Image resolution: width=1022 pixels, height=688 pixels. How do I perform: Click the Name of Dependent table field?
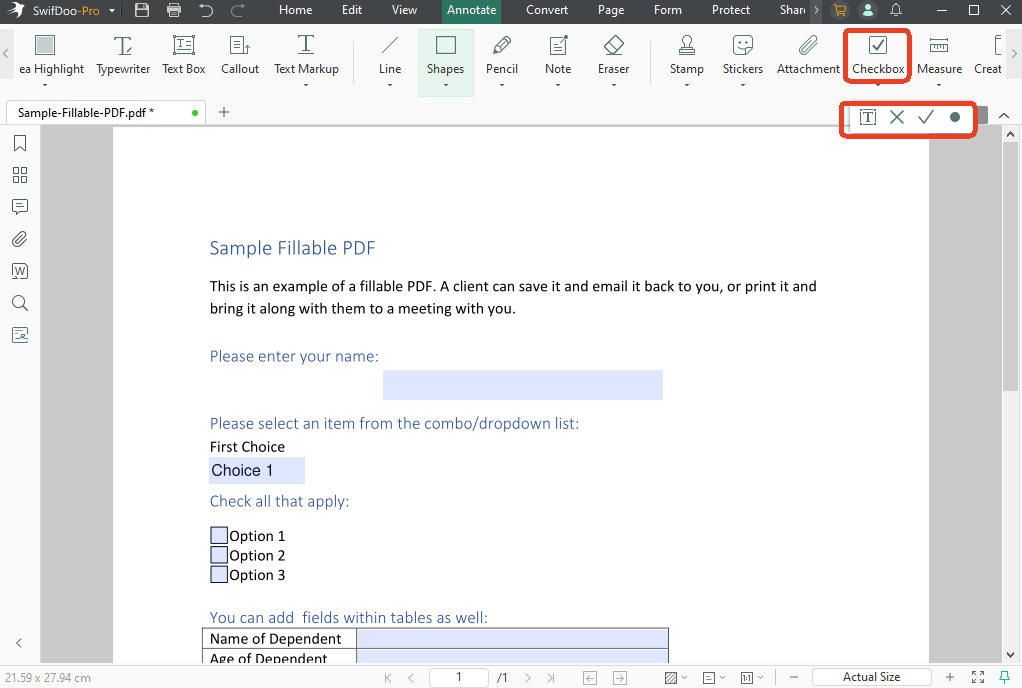pos(512,638)
